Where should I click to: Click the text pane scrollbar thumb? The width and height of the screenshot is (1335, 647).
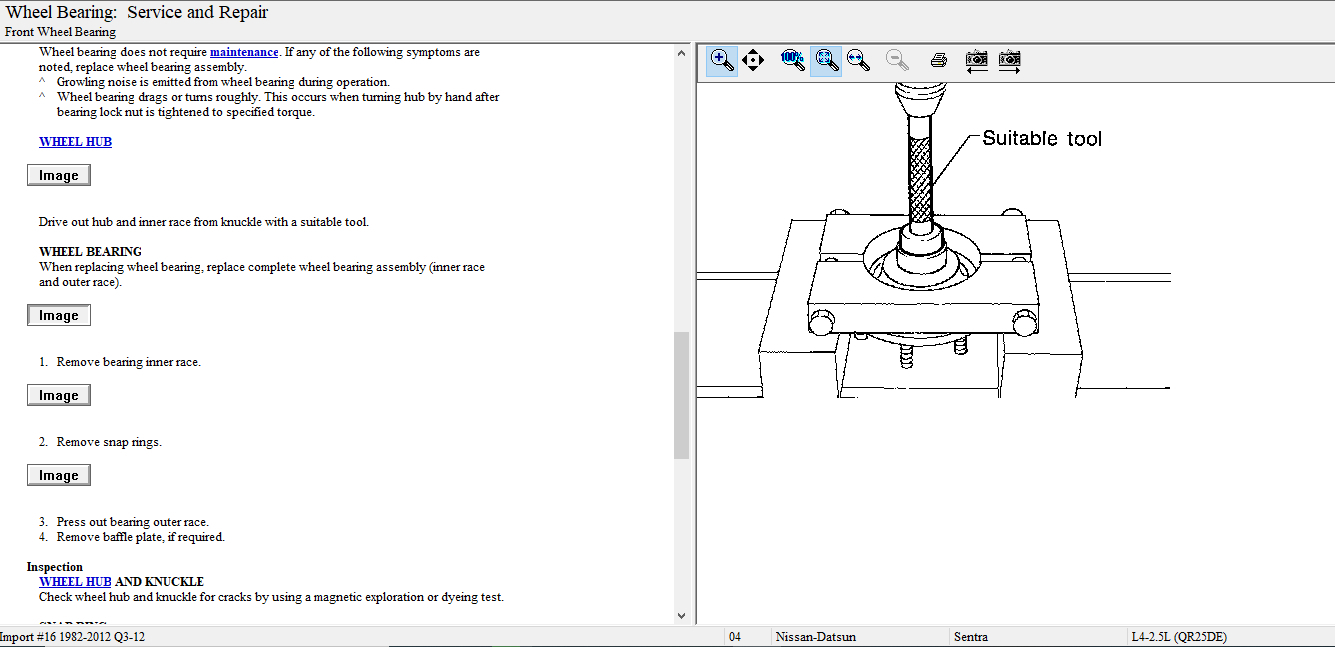click(x=682, y=395)
